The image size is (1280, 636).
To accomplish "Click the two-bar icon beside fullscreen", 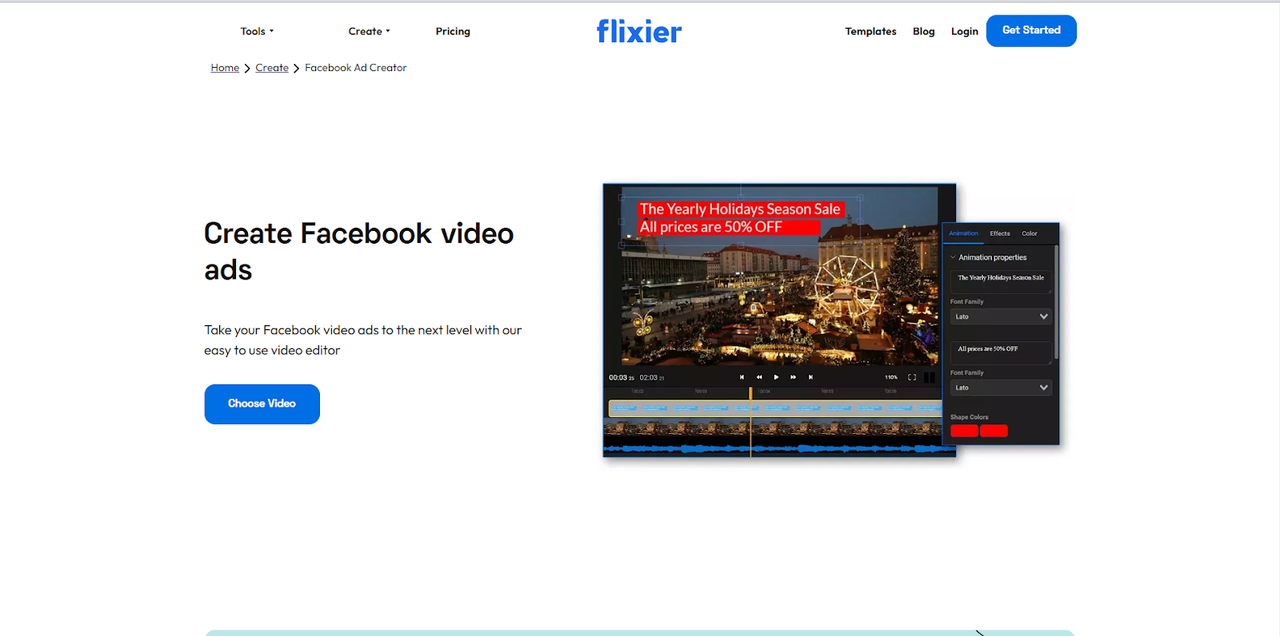I will click(x=929, y=377).
